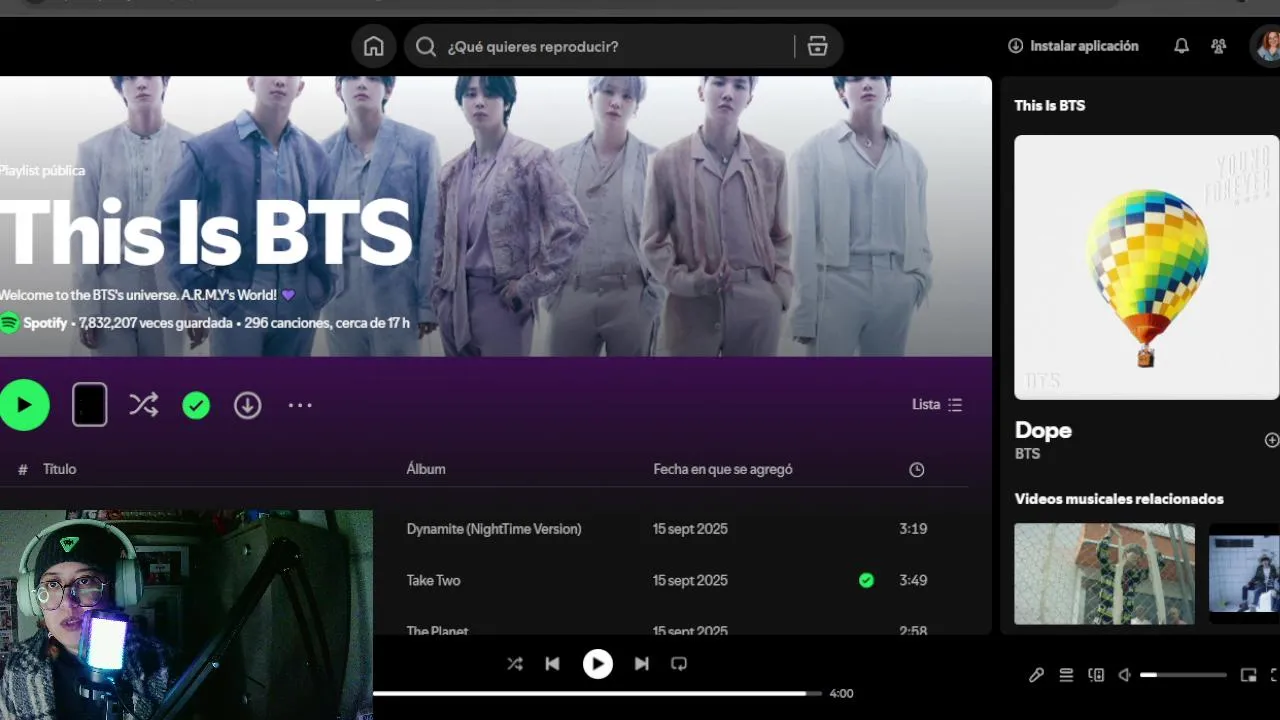Open miniplayer picture-in-picture icon
This screenshot has height=720, width=1280.
tap(1248, 675)
